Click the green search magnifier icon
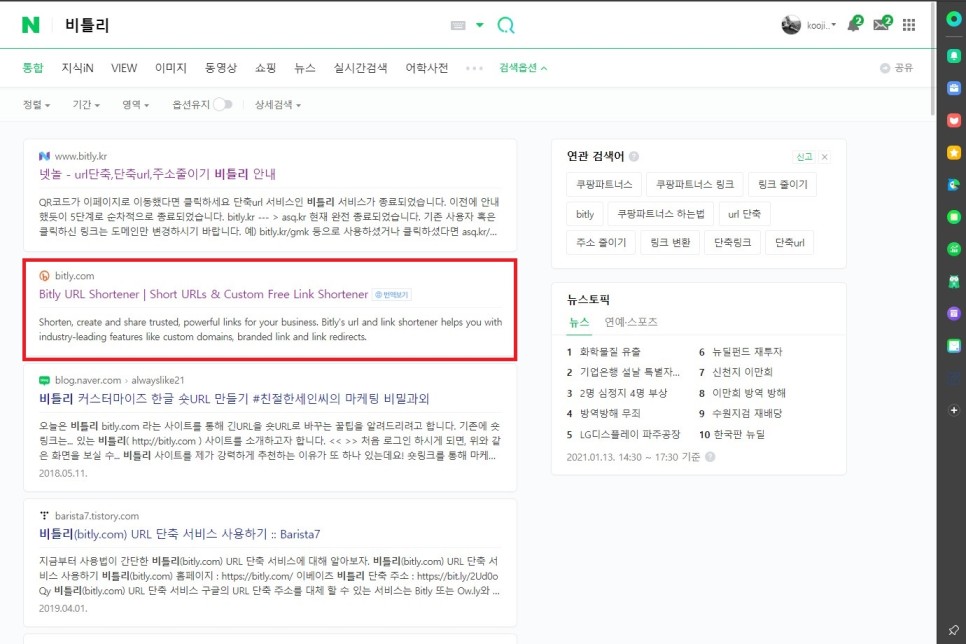Image resolution: width=966 pixels, height=644 pixels. coord(506,25)
